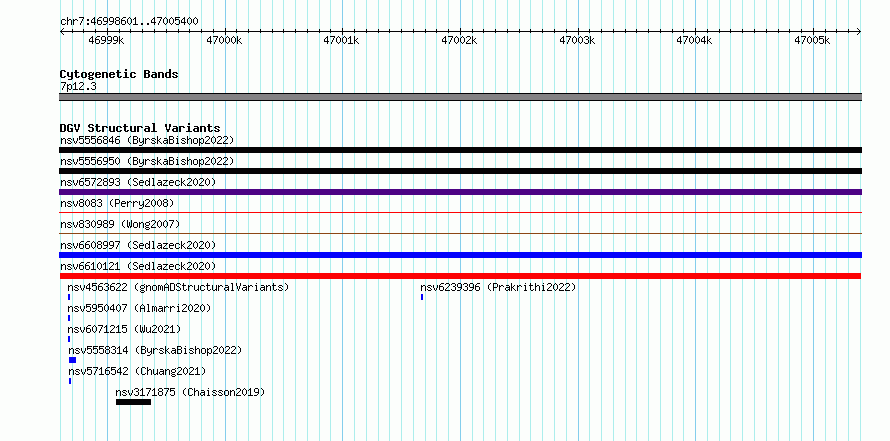Screen dimensions: 890x441
Task: Click the nsv5556846 (ByrskaBishop2022) label
Action: click(147, 140)
